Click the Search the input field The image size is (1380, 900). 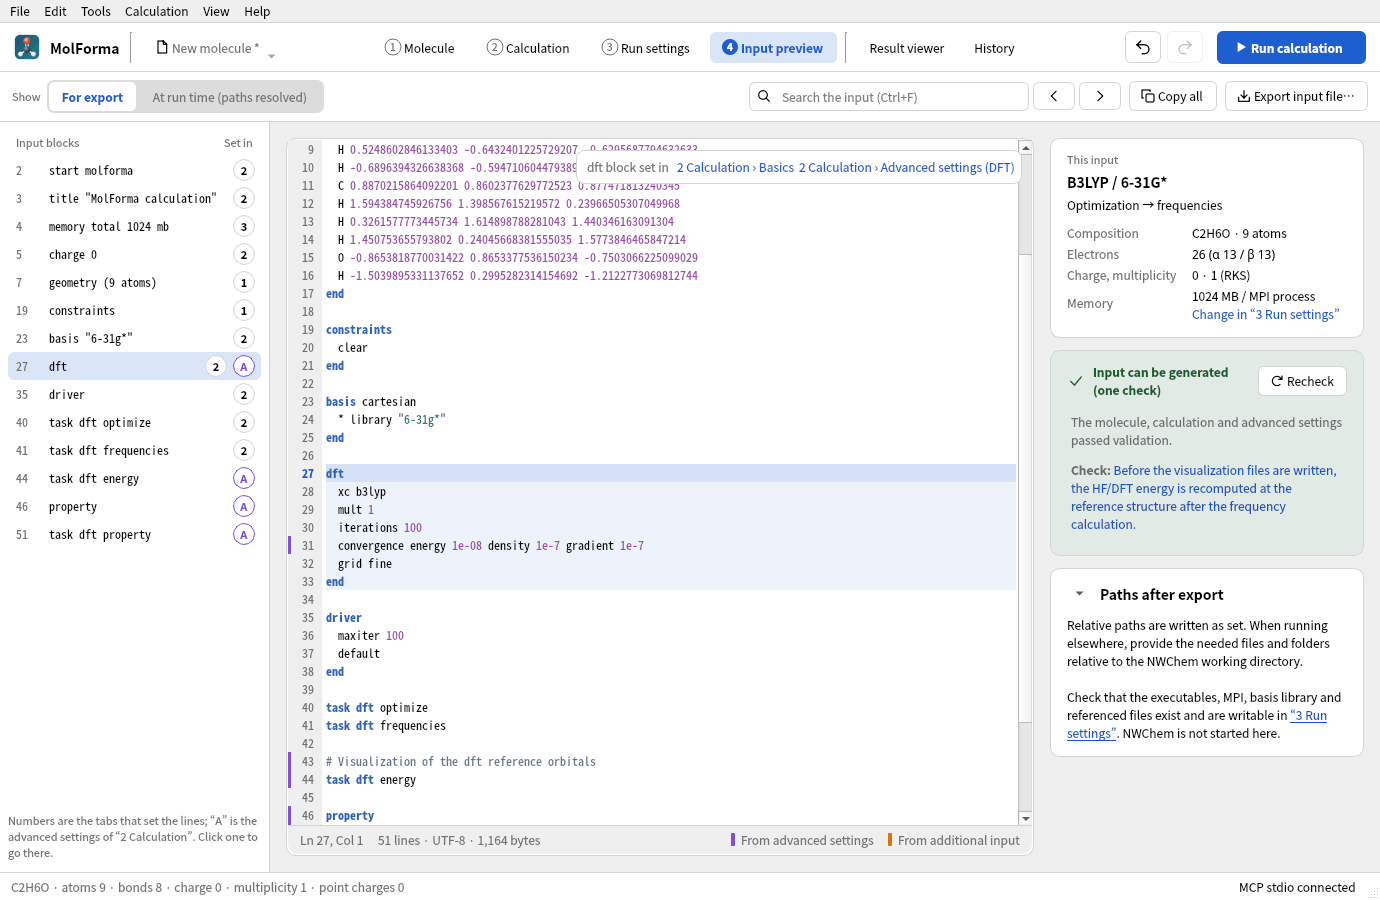tap(888, 97)
